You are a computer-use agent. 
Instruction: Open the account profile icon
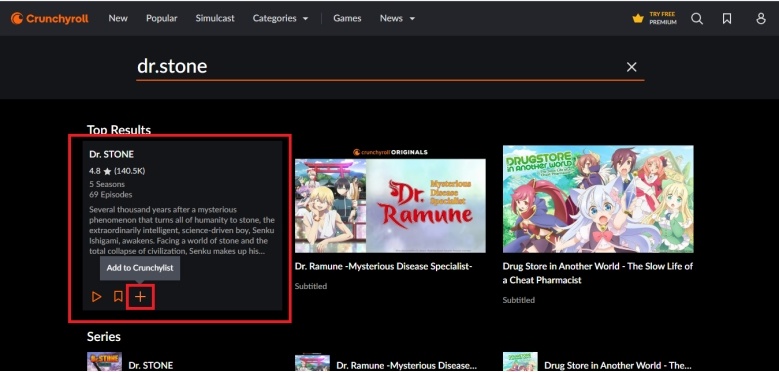[x=761, y=18]
